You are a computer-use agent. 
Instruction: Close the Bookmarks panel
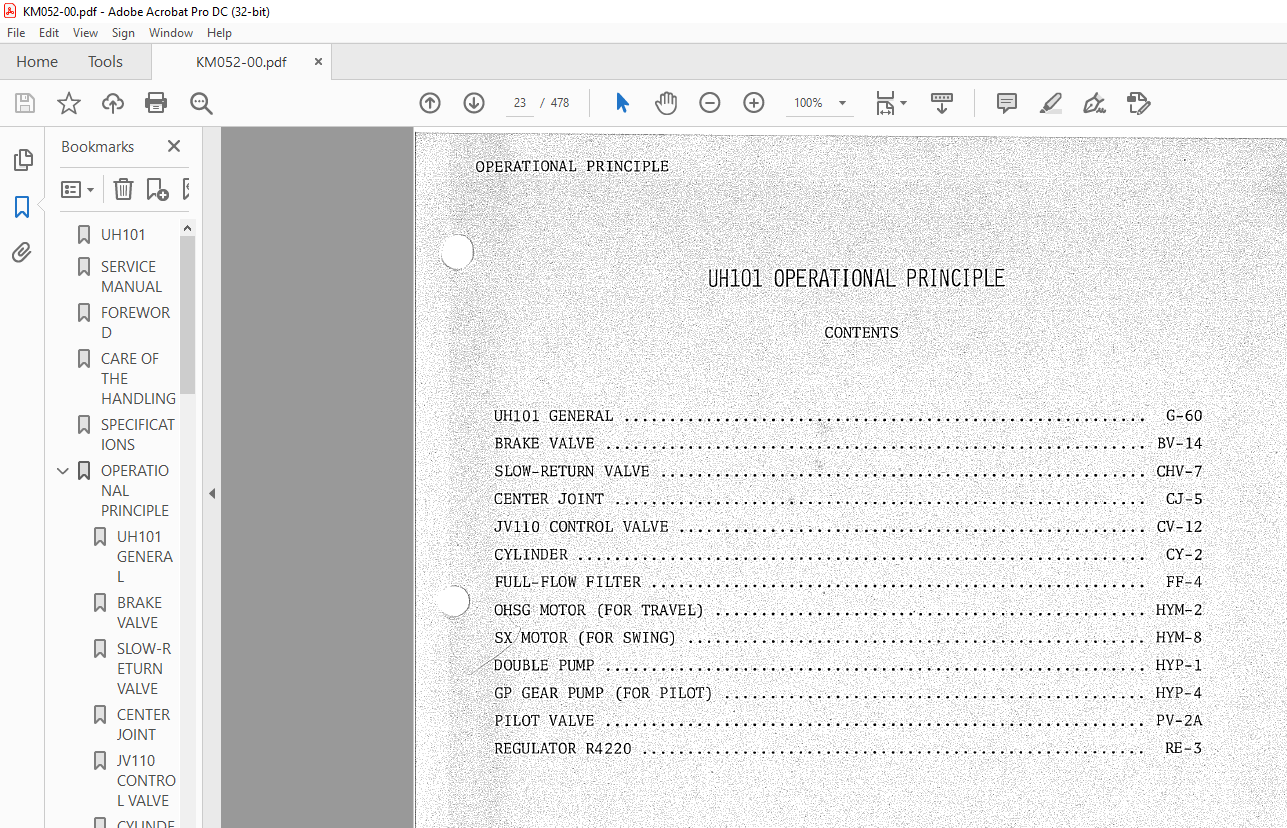click(174, 146)
